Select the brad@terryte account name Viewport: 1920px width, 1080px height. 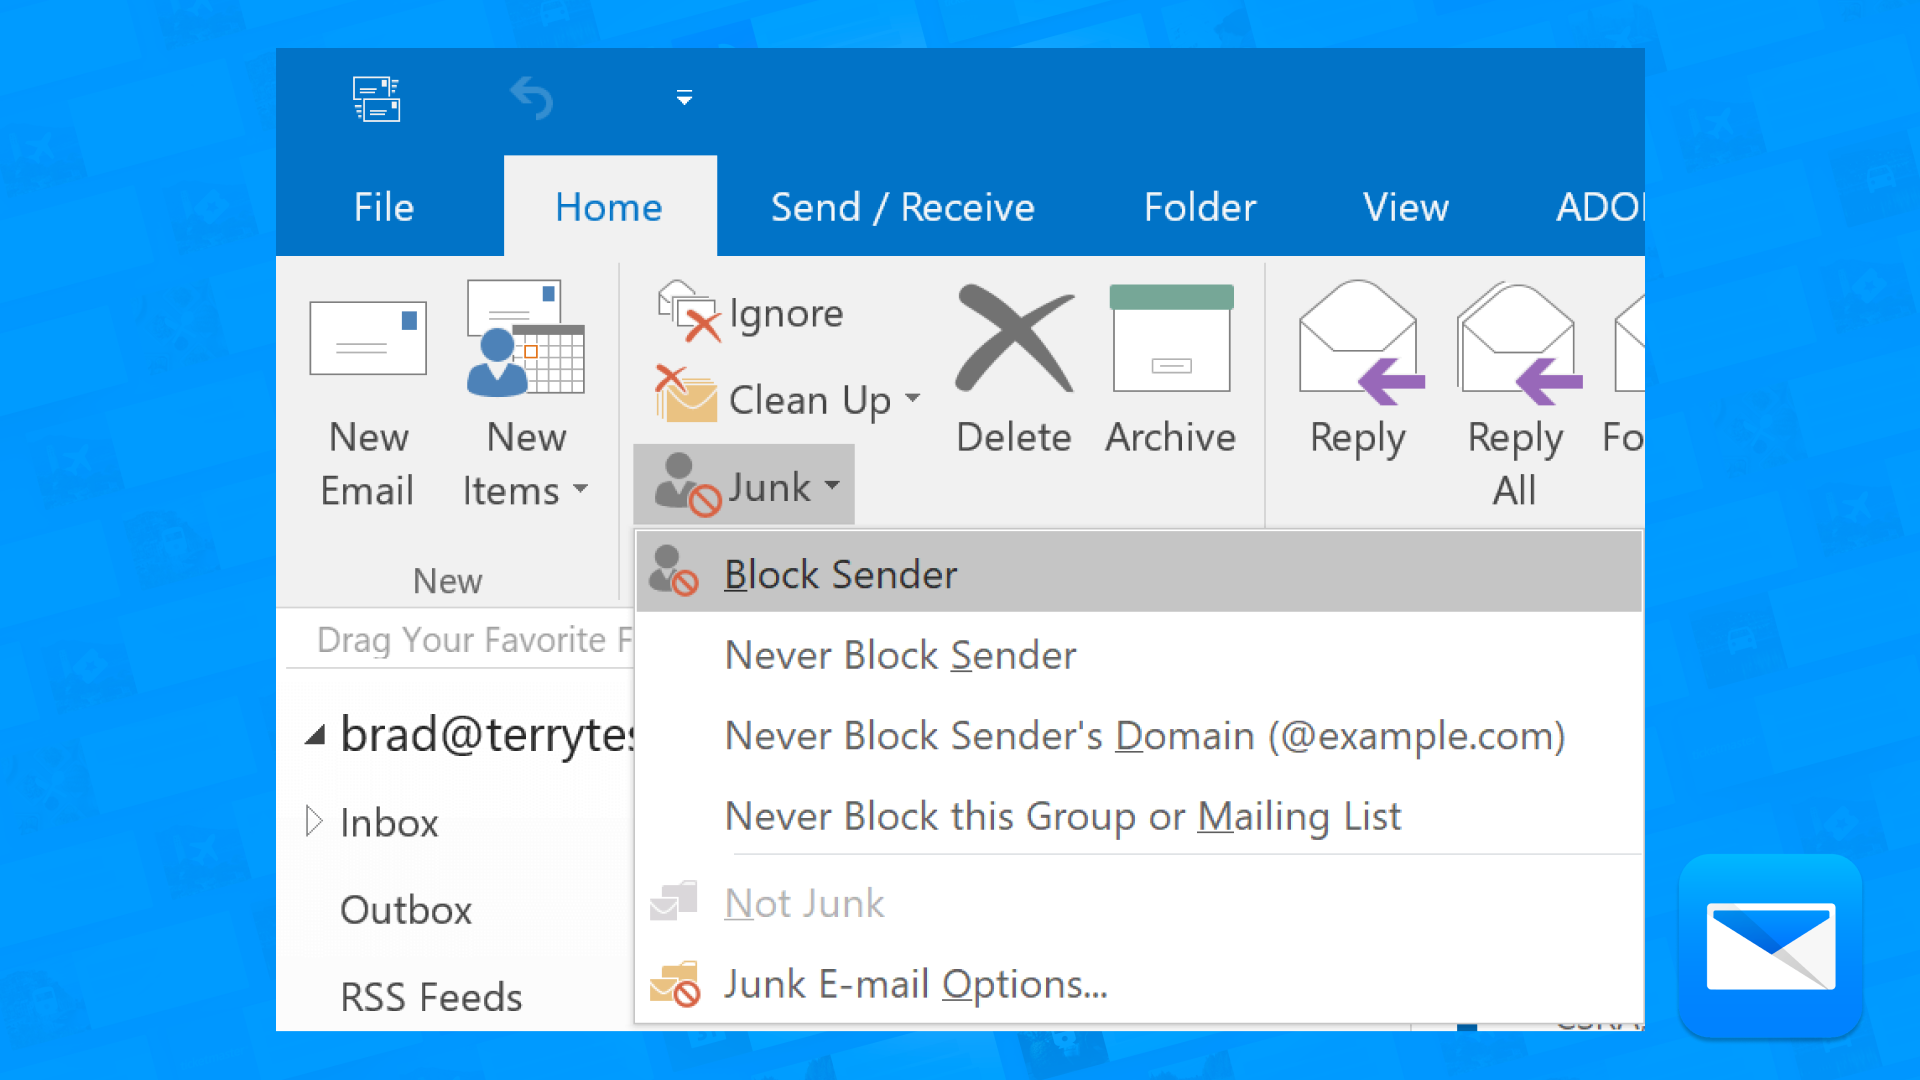click(x=488, y=735)
